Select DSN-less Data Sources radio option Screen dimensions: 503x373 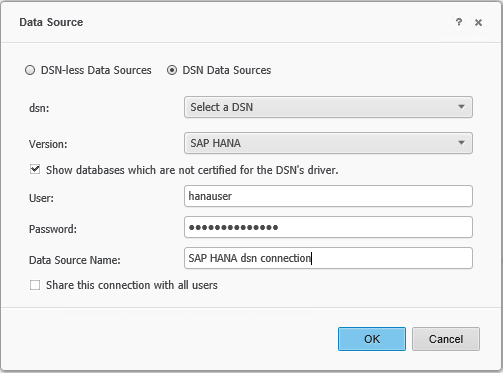tap(30, 70)
